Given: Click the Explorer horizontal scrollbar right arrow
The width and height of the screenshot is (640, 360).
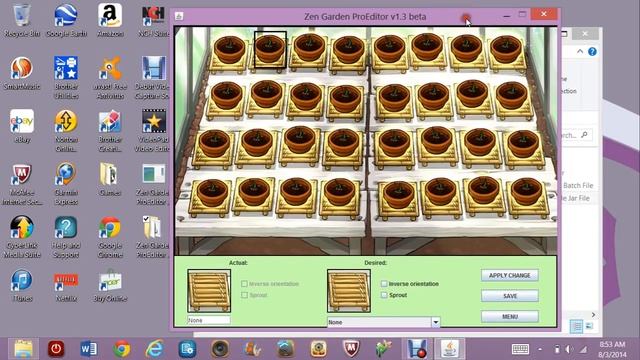Looking at the screenshot, I should click(x=593, y=315).
